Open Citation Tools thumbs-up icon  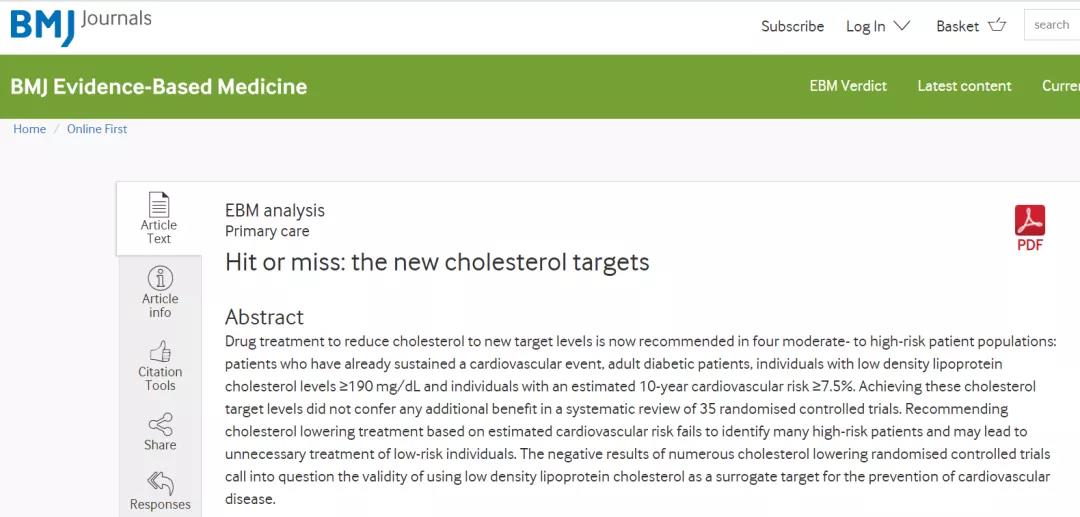[160, 351]
